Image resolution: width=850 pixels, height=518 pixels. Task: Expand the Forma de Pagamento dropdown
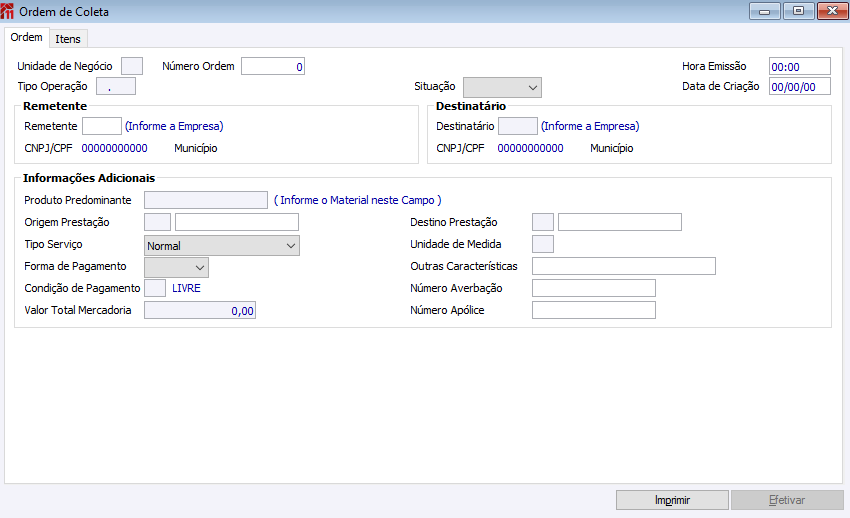(x=176, y=267)
